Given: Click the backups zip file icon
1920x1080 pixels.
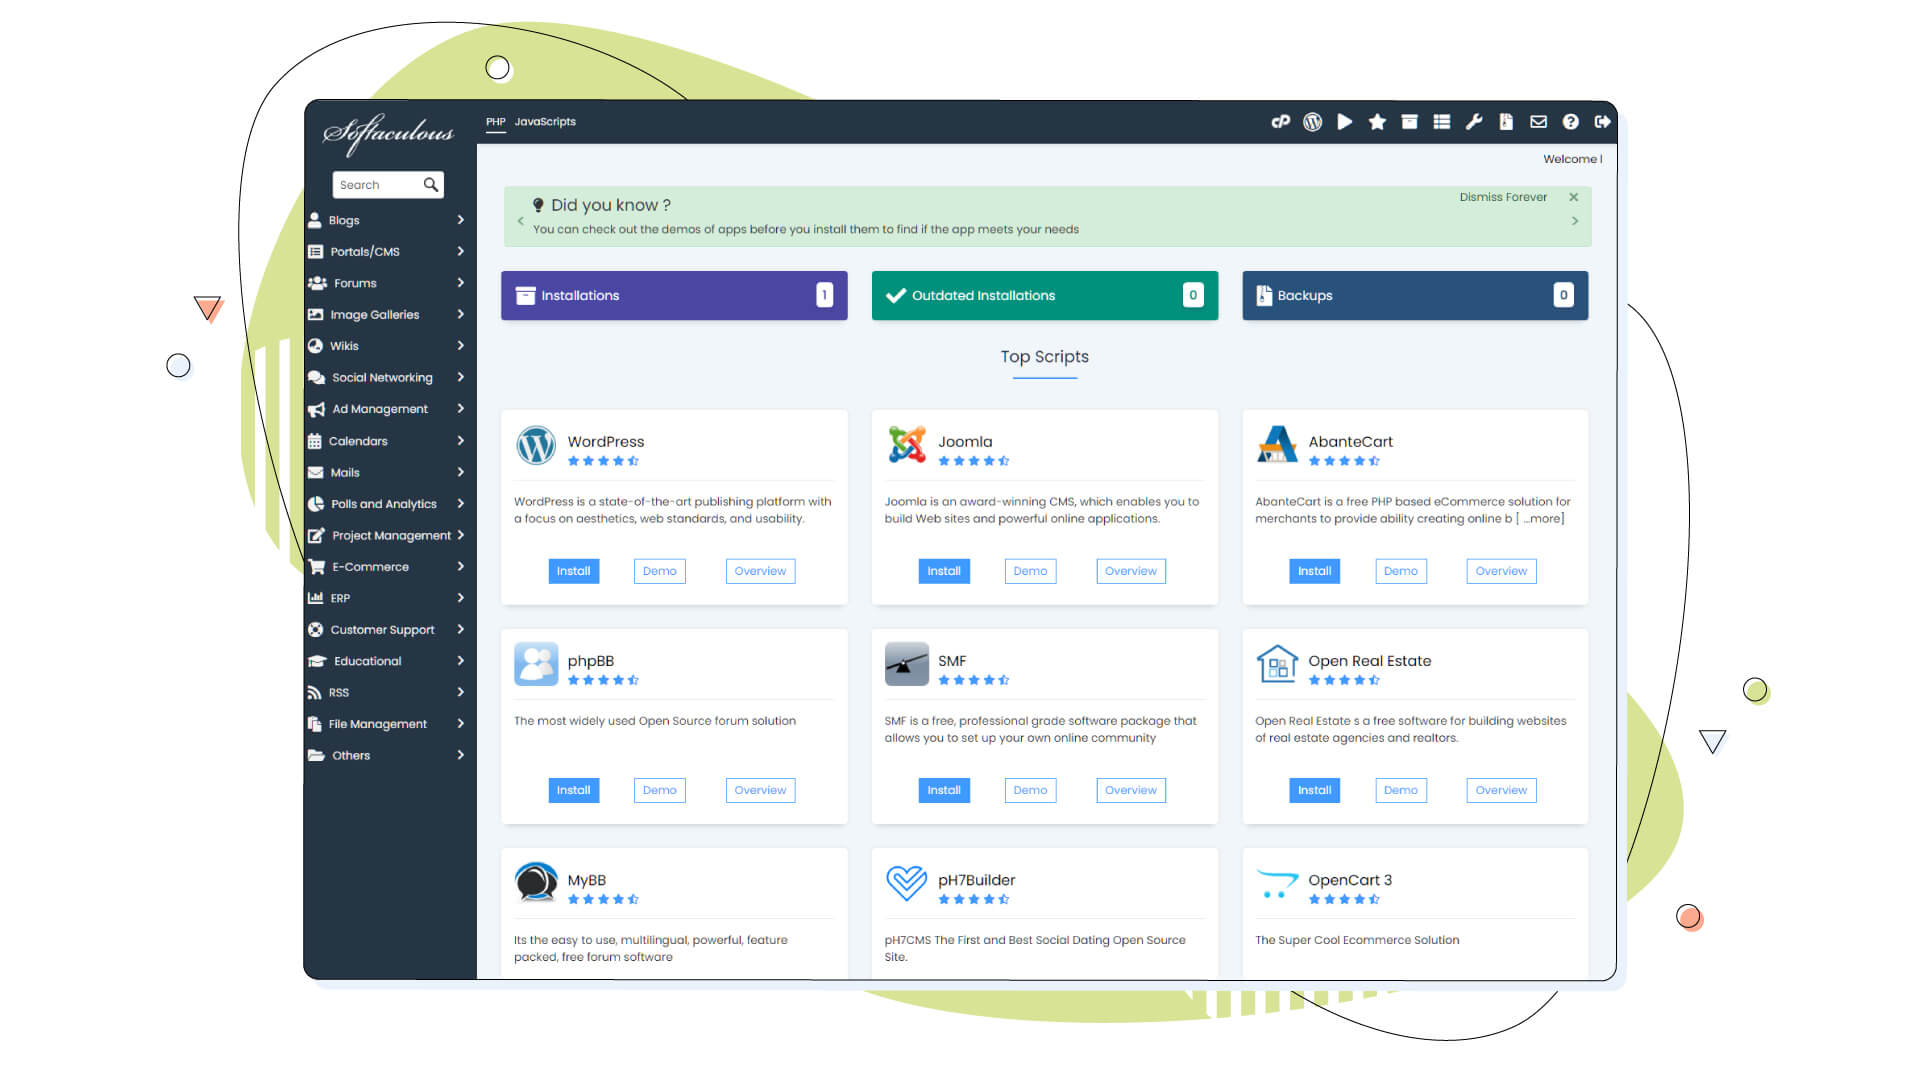Looking at the screenshot, I should pyautogui.click(x=1506, y=122).
